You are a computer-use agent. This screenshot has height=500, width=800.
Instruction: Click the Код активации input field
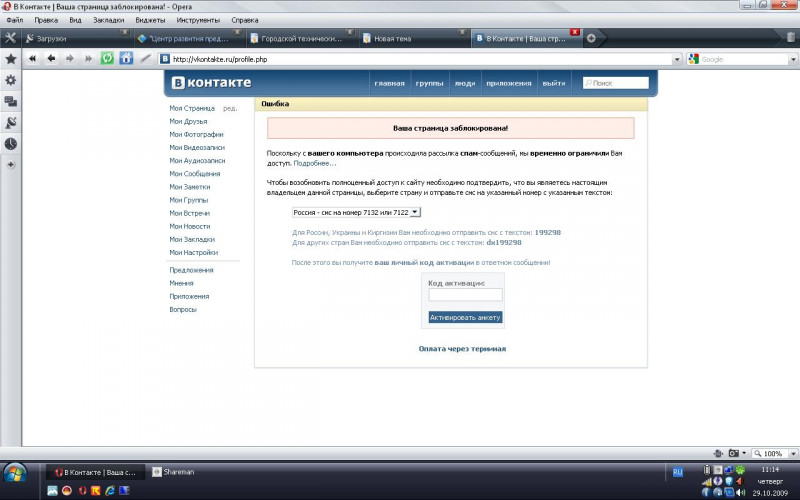pos(465,294)
